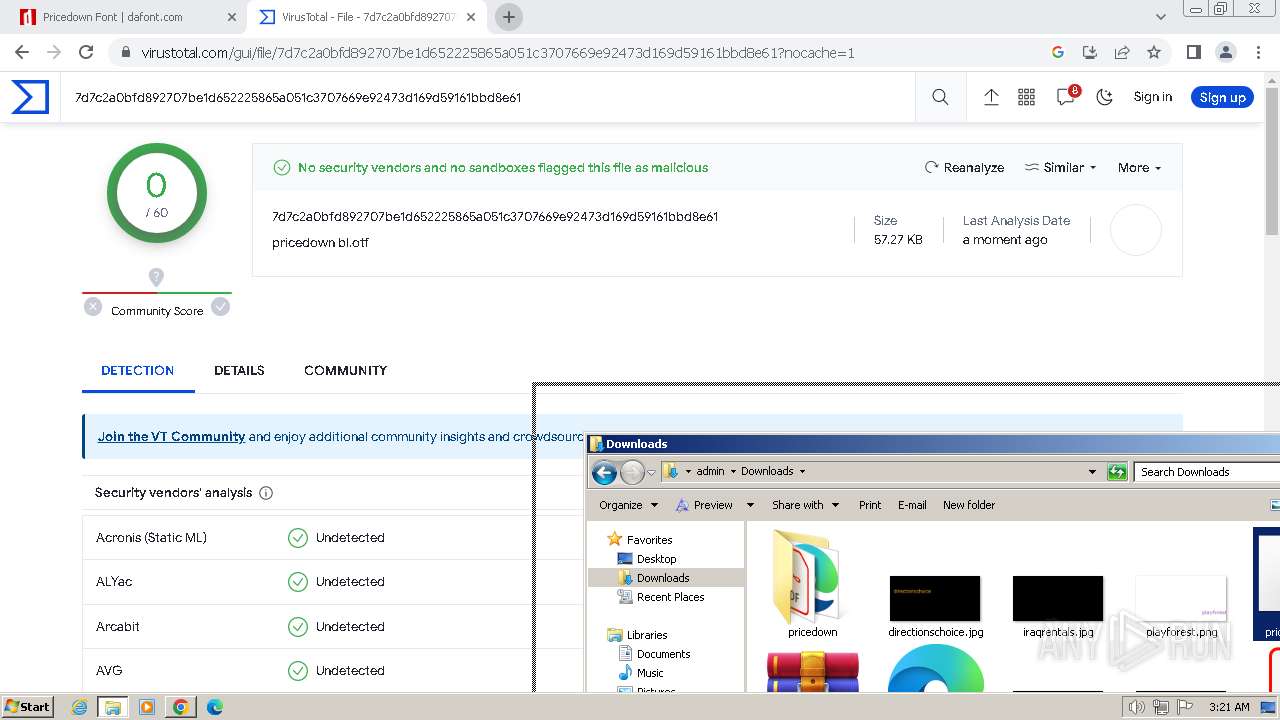Image resolution: width=1280 pixels, height=720 pixels.
Task: Click Chrome reload page icon
Action: click(x=86, y=52)
